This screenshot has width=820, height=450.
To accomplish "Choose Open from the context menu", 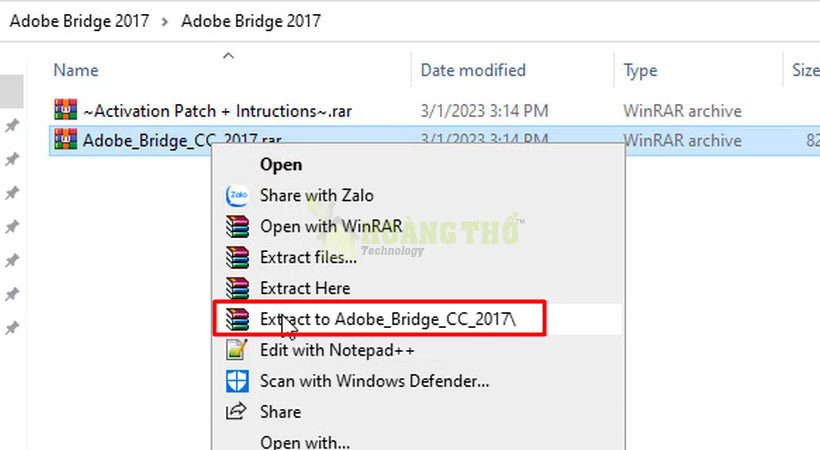I will click(281, 164).
